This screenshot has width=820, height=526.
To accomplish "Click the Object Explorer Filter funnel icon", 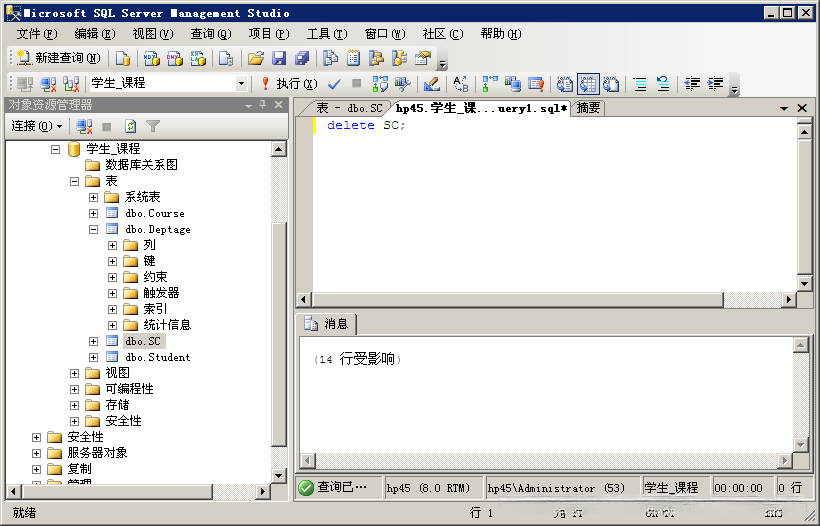I will pyautogui.click(x=153, y=126).
